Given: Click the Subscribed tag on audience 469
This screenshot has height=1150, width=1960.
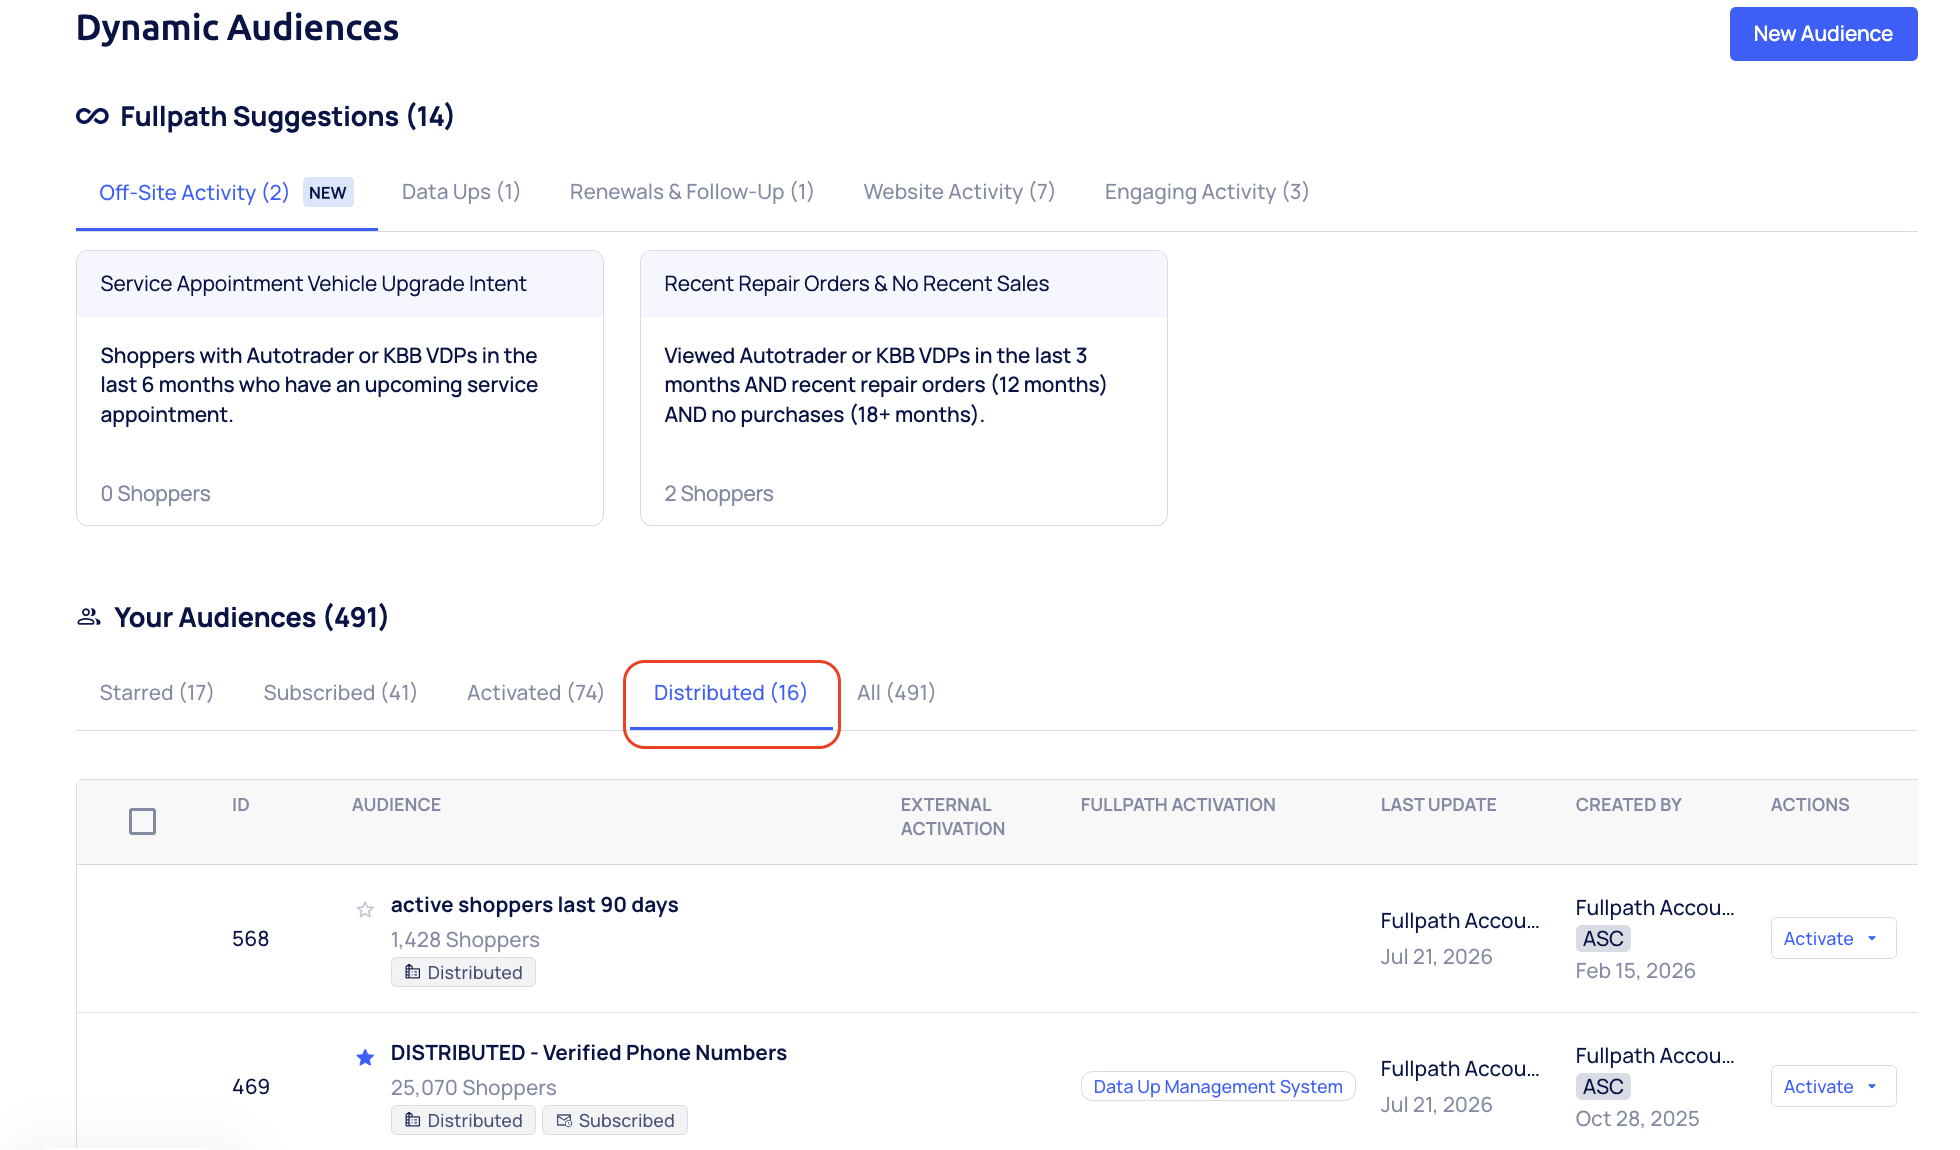Looking at the screenshot, I should pyautogui.click(x=615, y=1120).
